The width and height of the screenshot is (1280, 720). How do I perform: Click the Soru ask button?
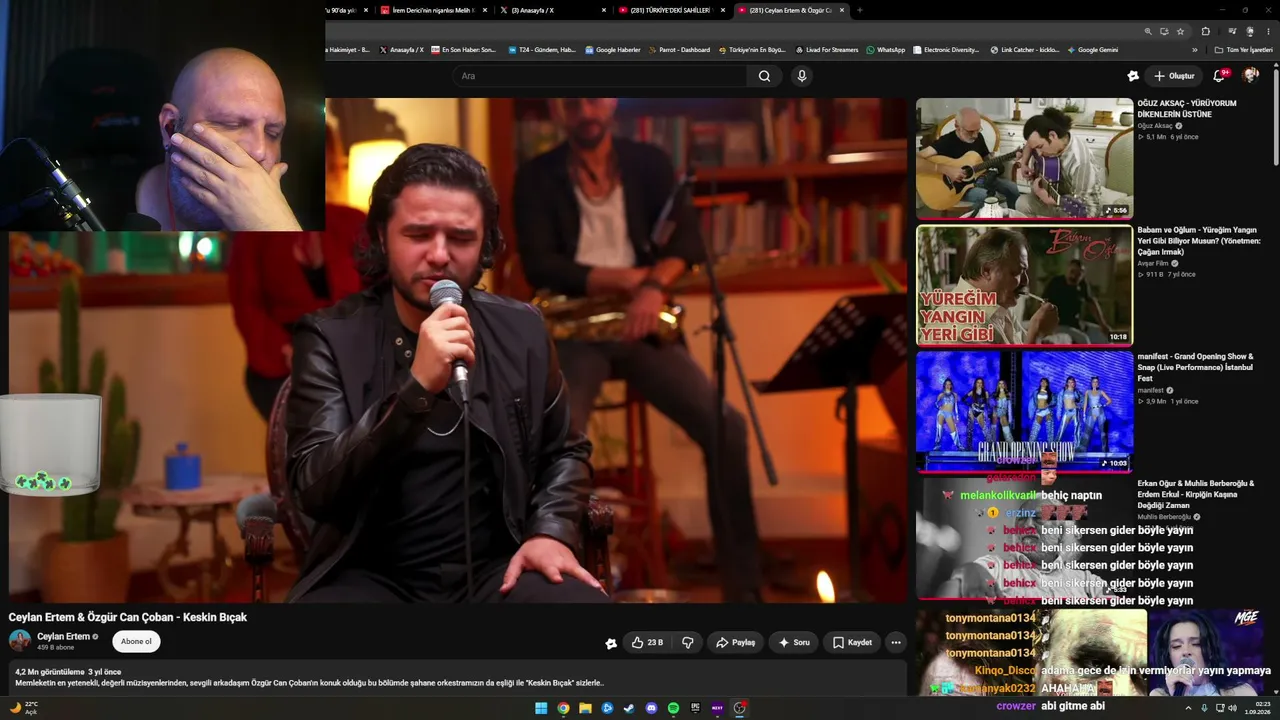tap(794, 642)
